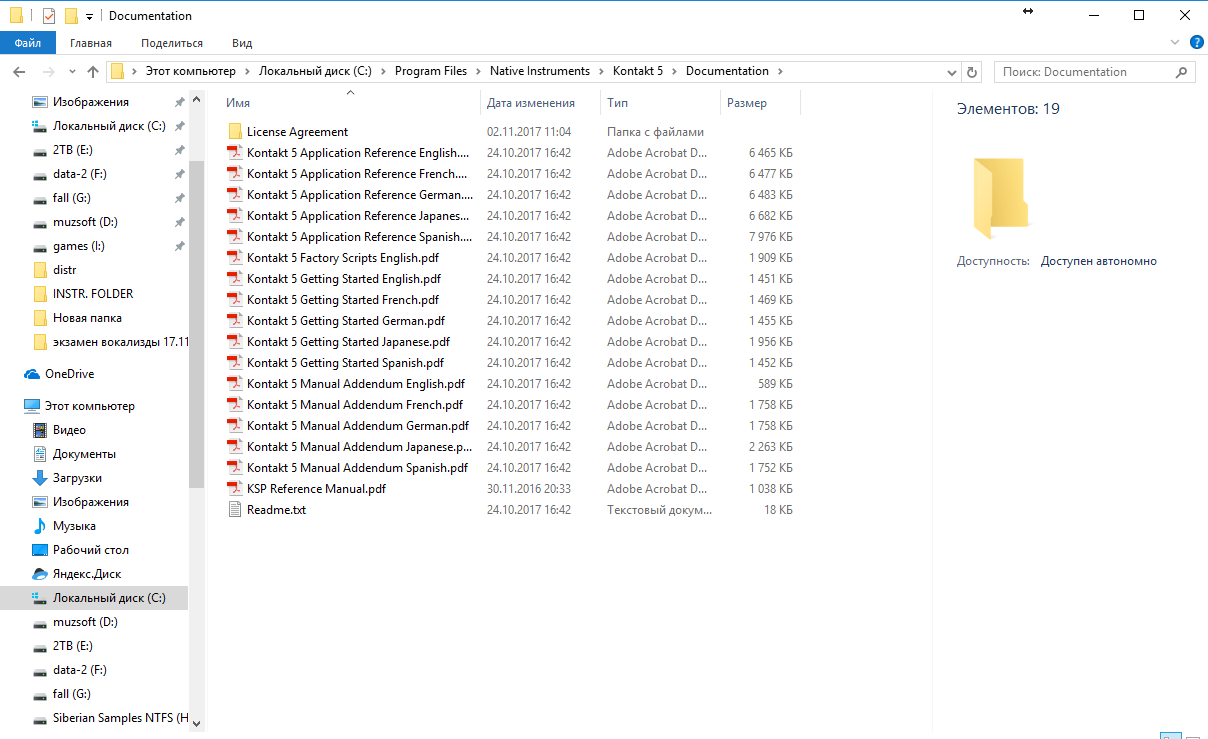Open INSTR. FOLDER in sidebar
The height and width of the screenshot is (739, 1208).
point(94,294)
